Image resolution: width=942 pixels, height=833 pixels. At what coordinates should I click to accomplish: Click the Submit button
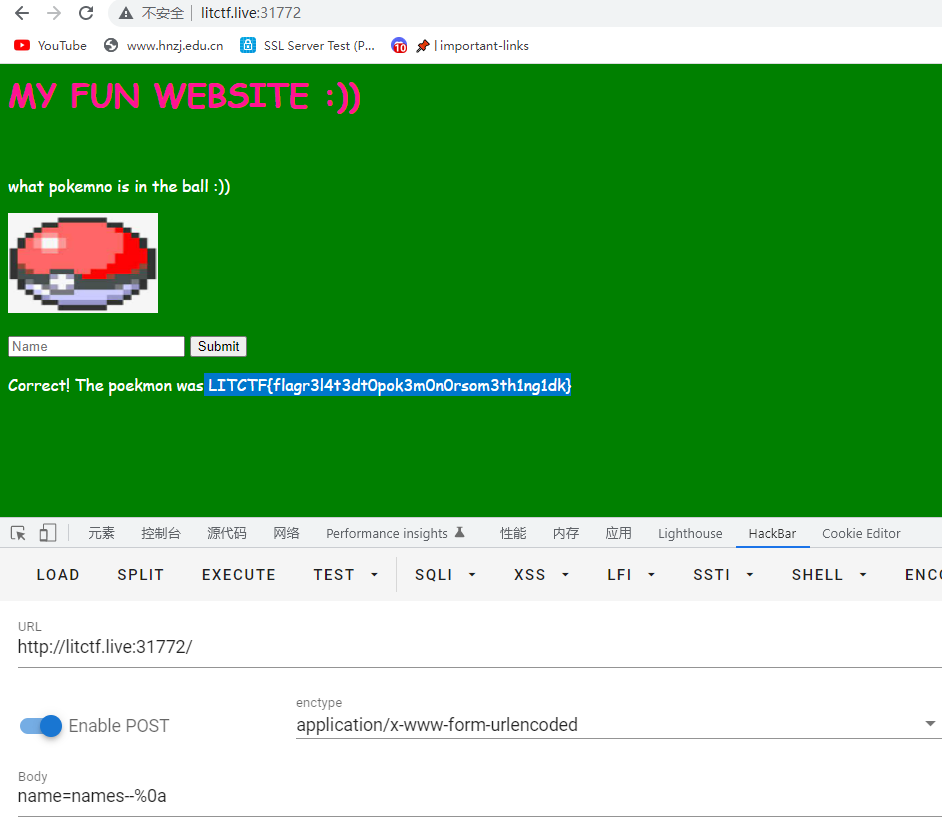pos(219,347)
